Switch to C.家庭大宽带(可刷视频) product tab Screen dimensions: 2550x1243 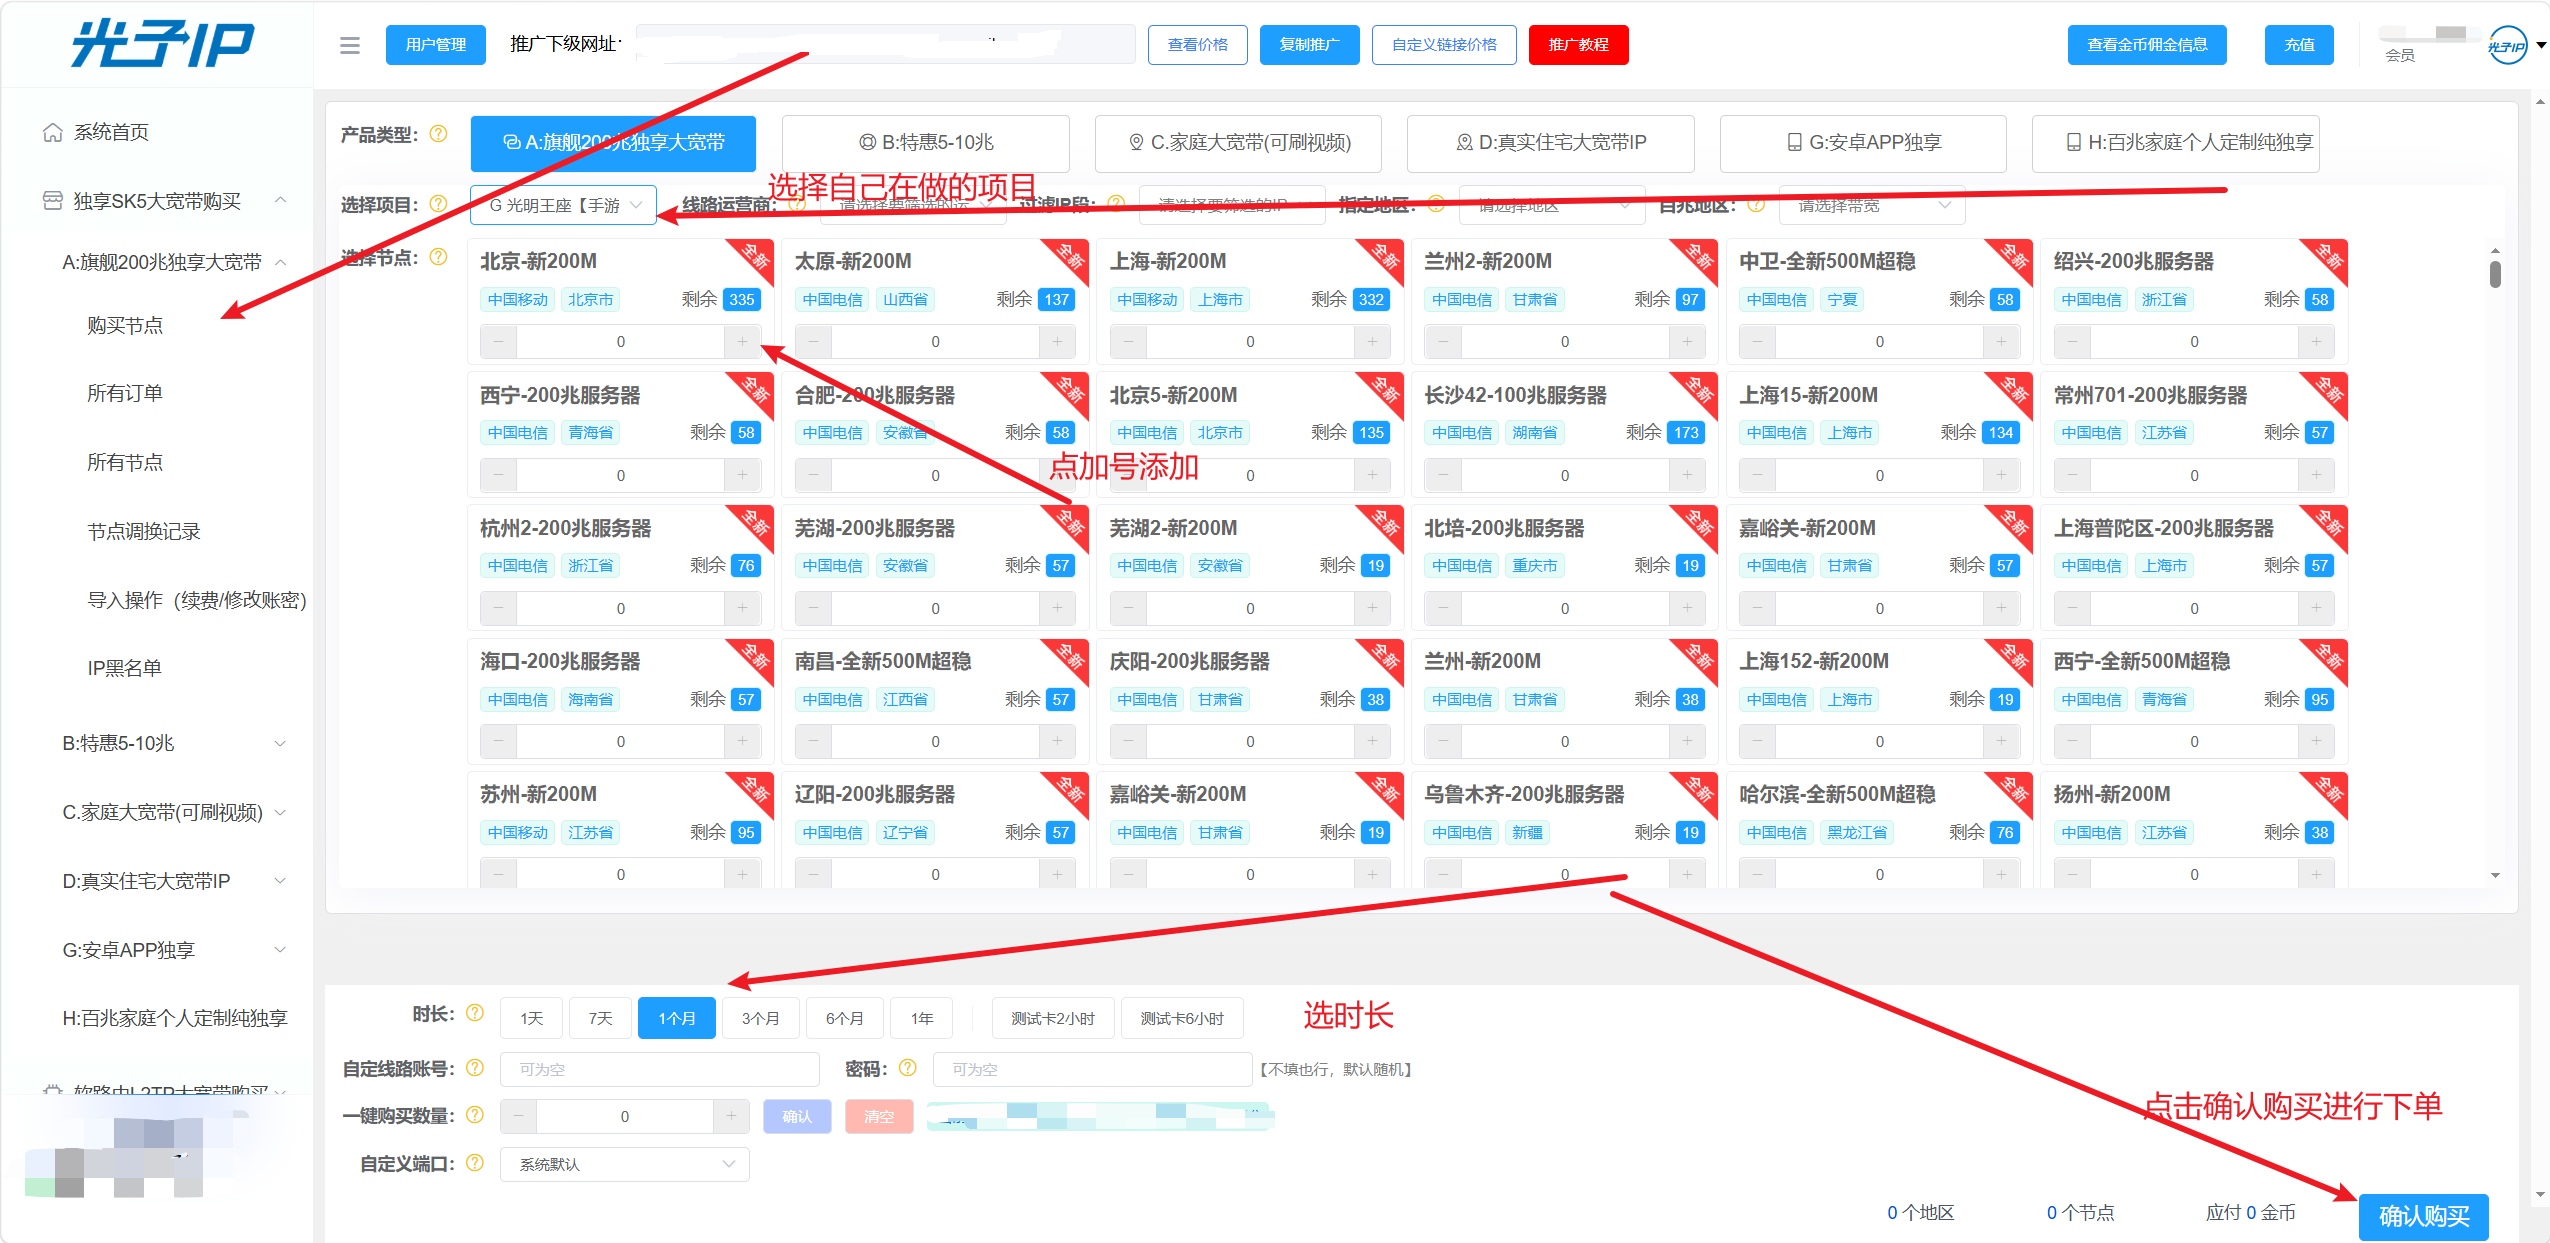click(x=1239, y=143)
